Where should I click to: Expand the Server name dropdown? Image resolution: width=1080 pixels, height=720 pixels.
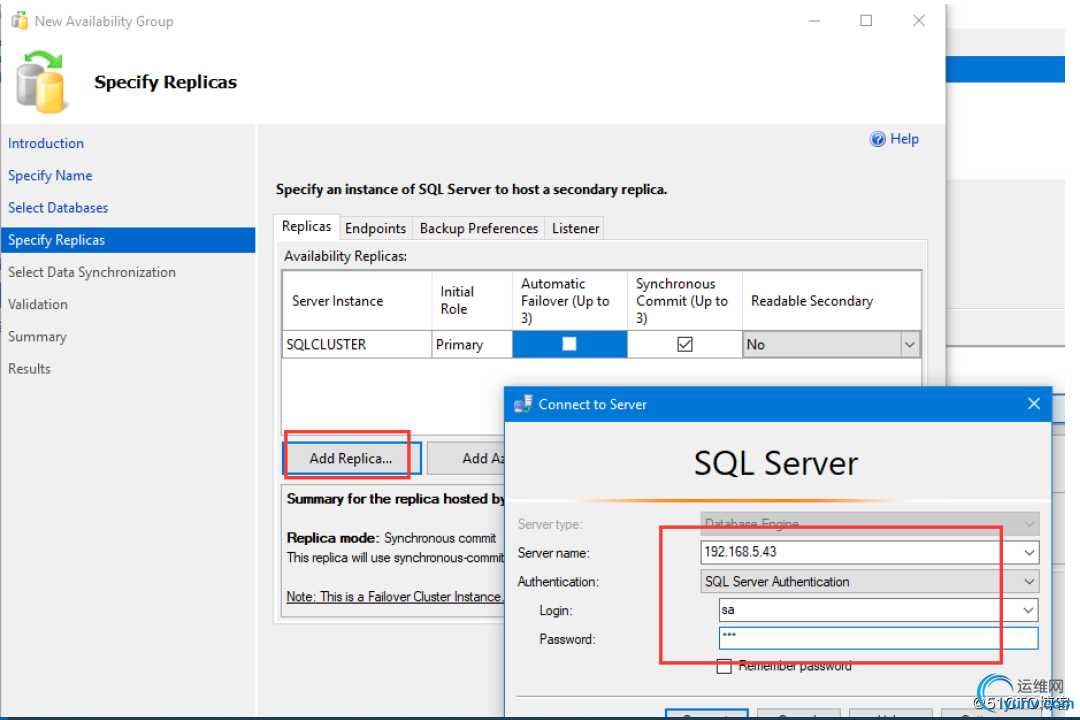1029,553
